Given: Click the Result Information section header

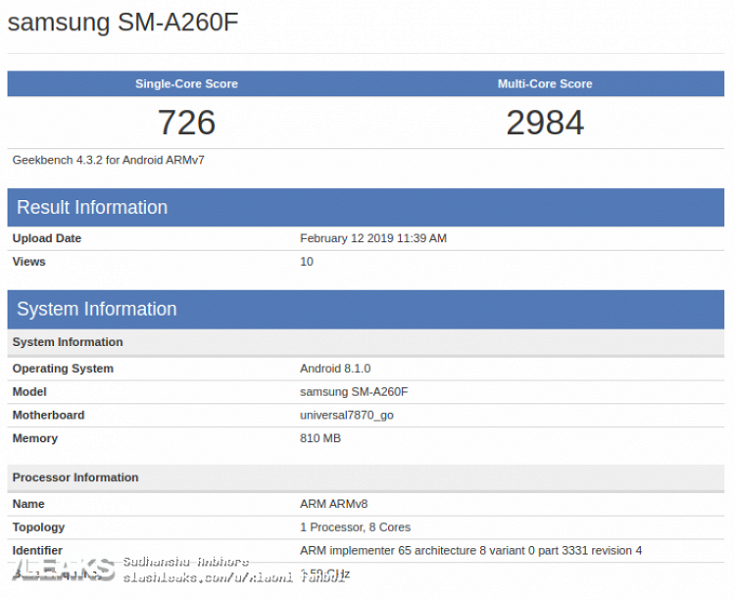Looking at the screenshot, I should click(x=92, y=208).
